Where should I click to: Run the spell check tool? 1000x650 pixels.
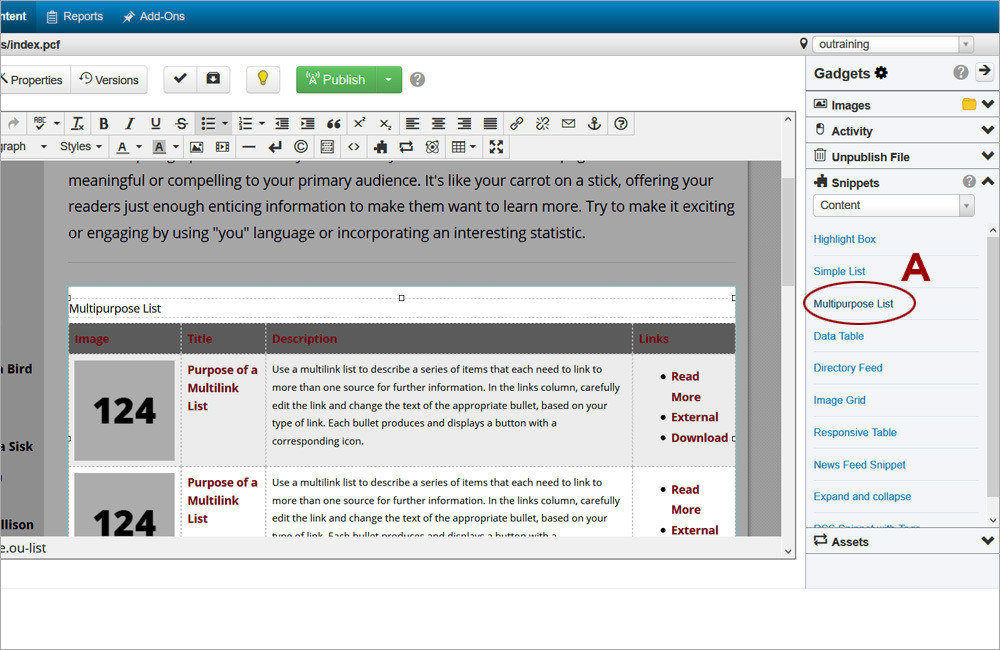pos(40,124)
